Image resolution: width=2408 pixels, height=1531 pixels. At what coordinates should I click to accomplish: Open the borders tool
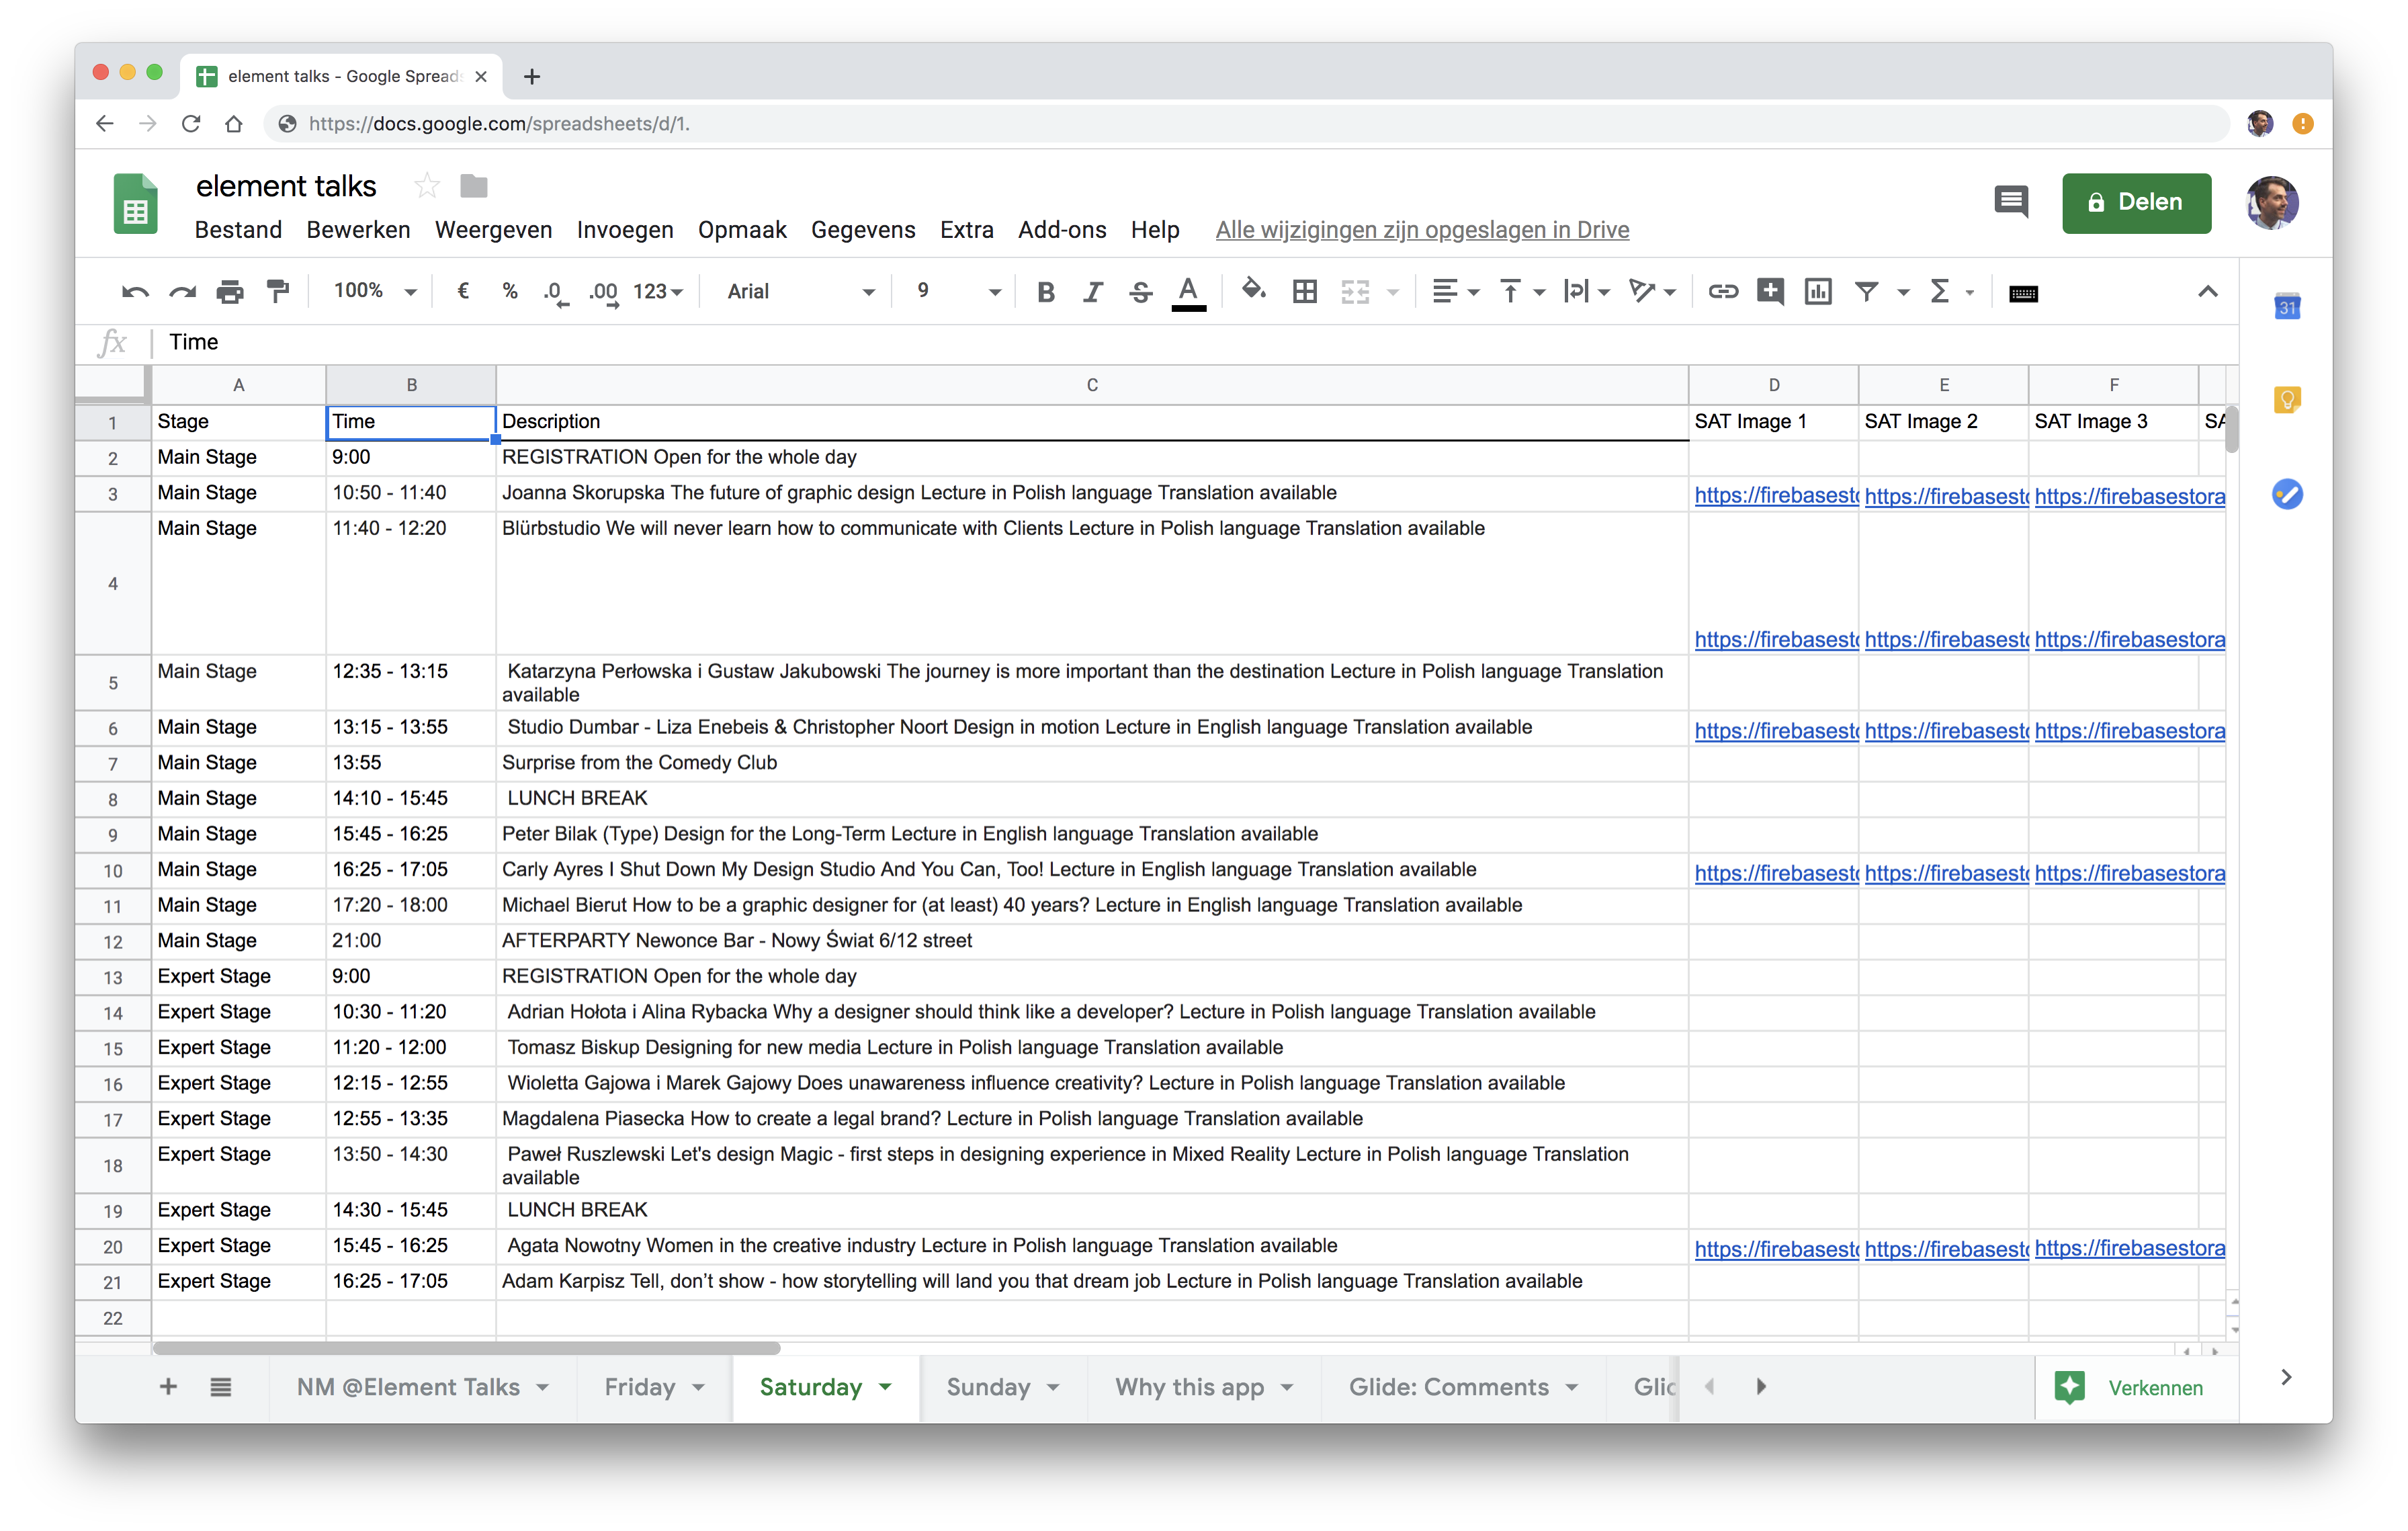pyautogui.click(x=1304, y=292)
